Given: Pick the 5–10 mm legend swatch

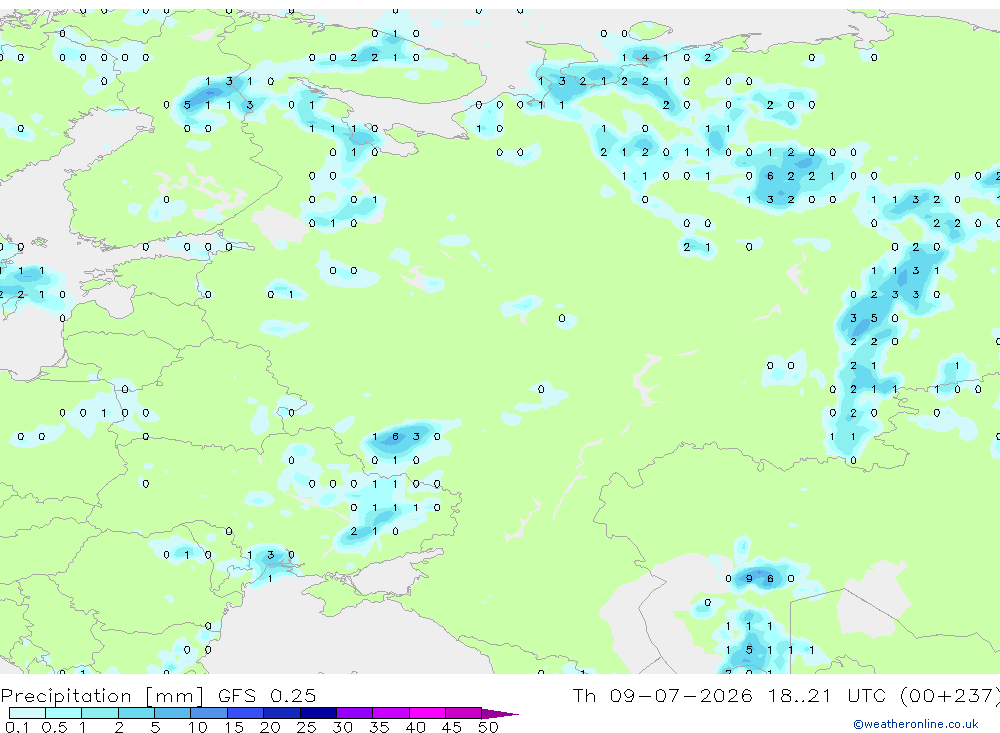Looking at the screenshot, I should [173, 713].
